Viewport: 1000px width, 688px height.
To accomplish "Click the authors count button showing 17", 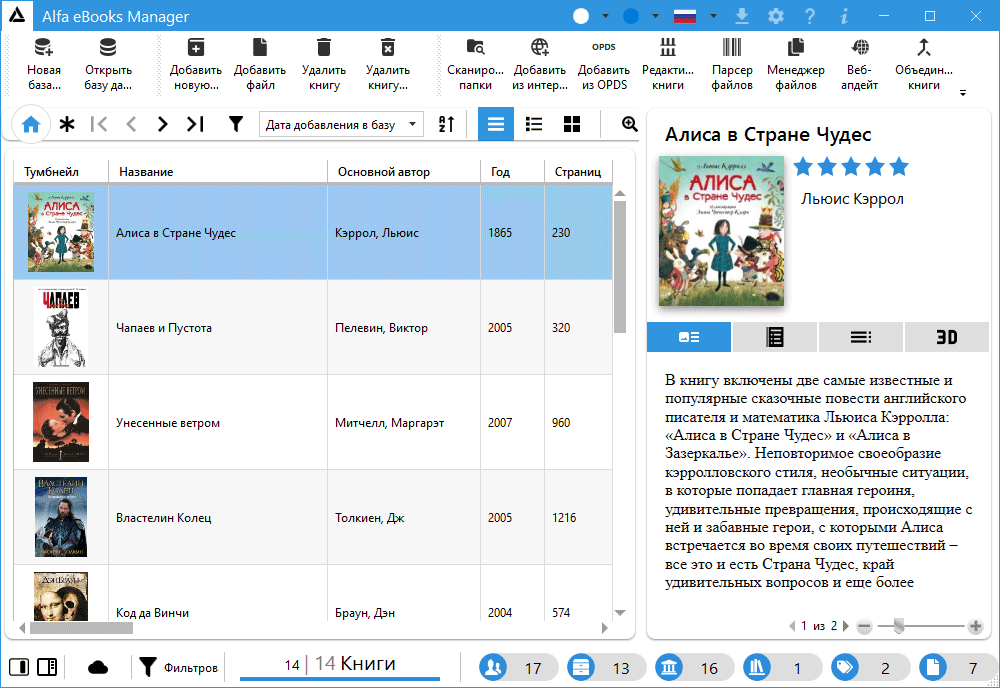I will click(516, 667).
